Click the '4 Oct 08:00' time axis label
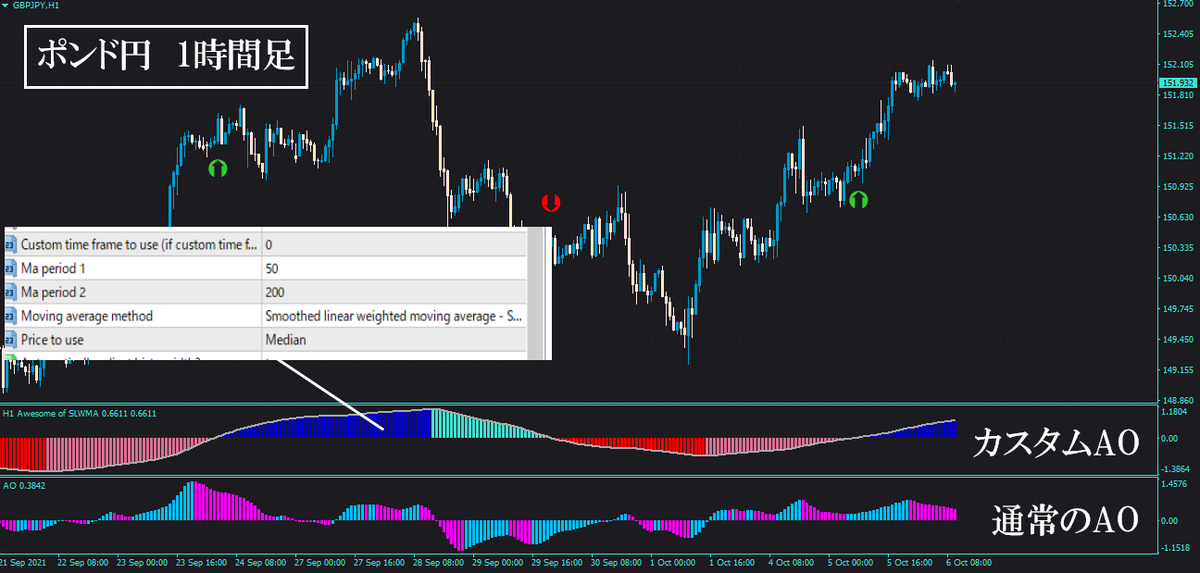Image resolution: width=1200 pixels, height=573 pixels. pos(790,564)
